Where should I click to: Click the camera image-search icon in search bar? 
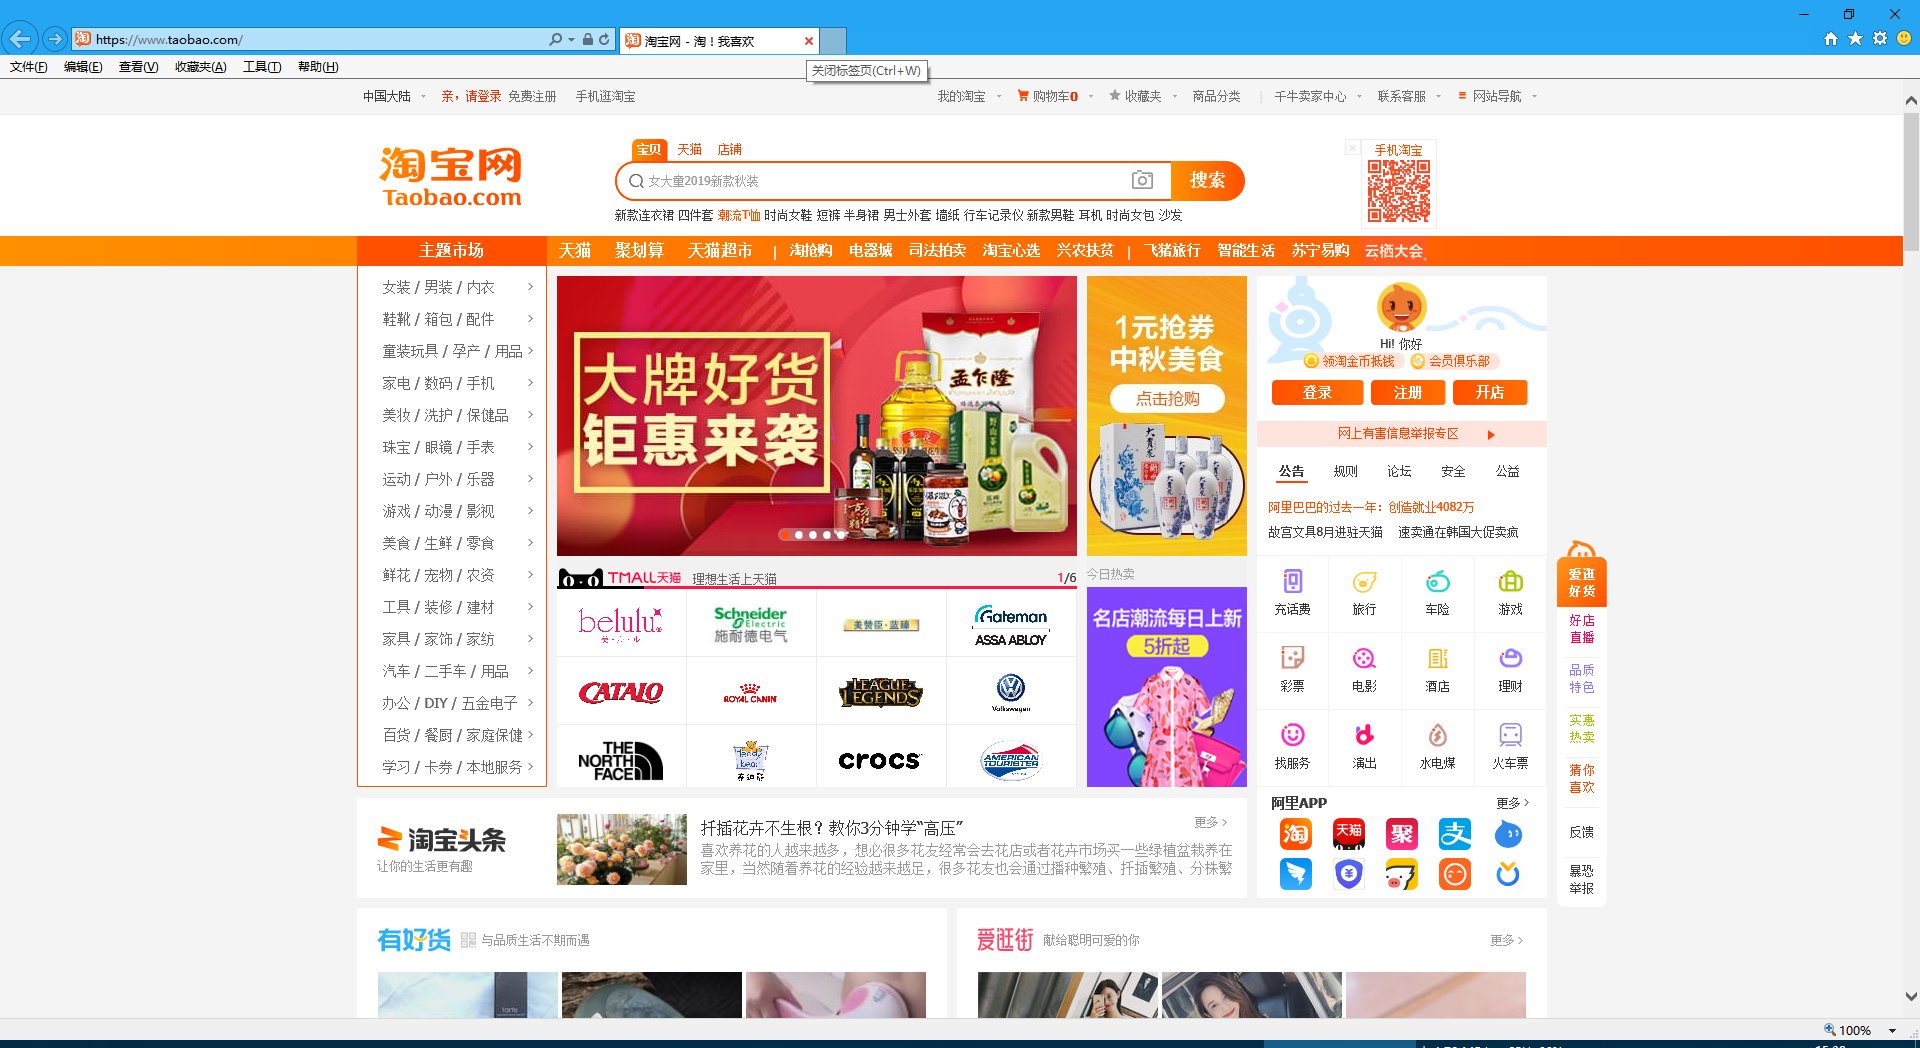pos(1141,181)
